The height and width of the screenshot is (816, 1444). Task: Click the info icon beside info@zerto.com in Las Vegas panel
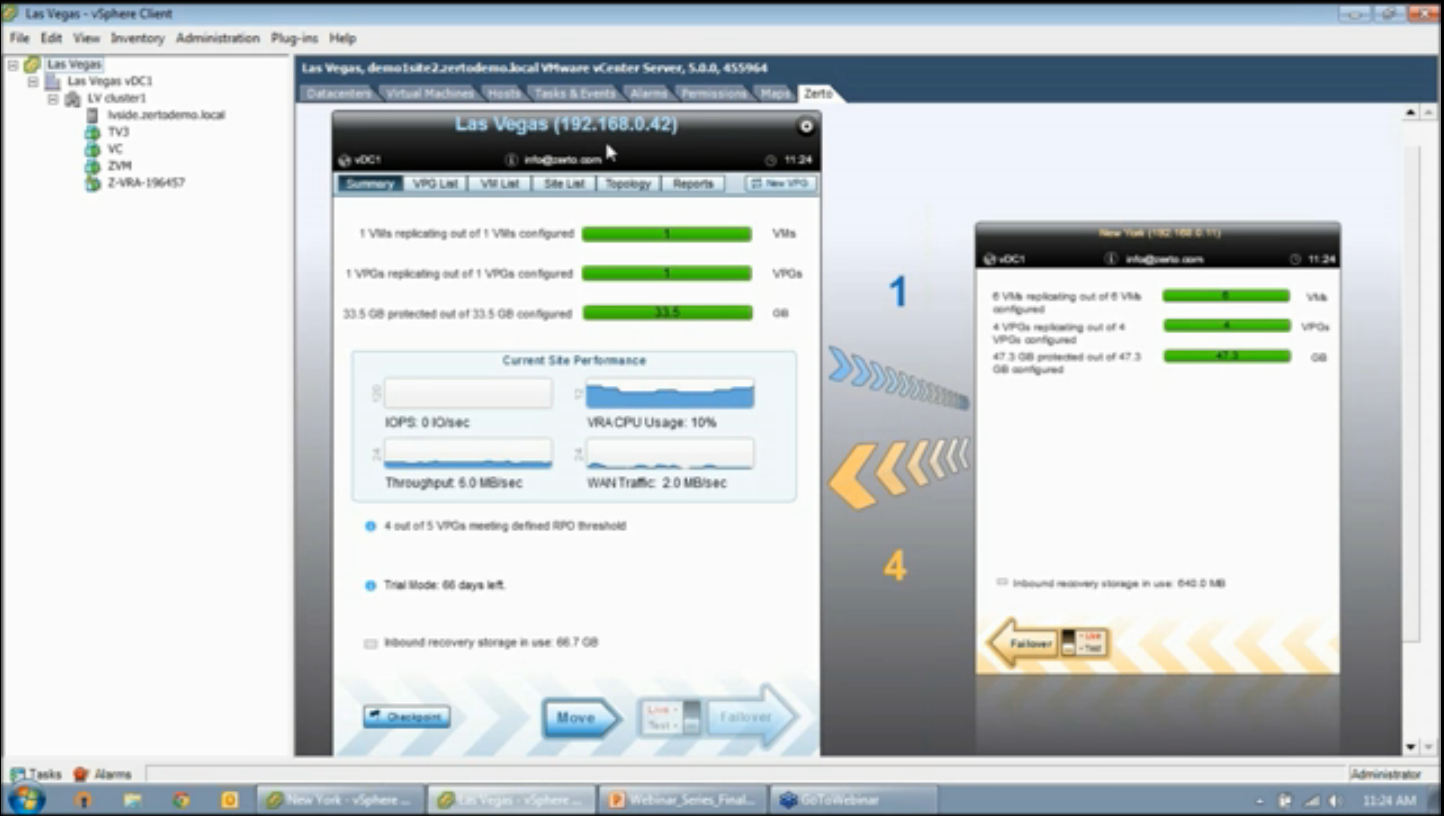(x=511, y=160)
